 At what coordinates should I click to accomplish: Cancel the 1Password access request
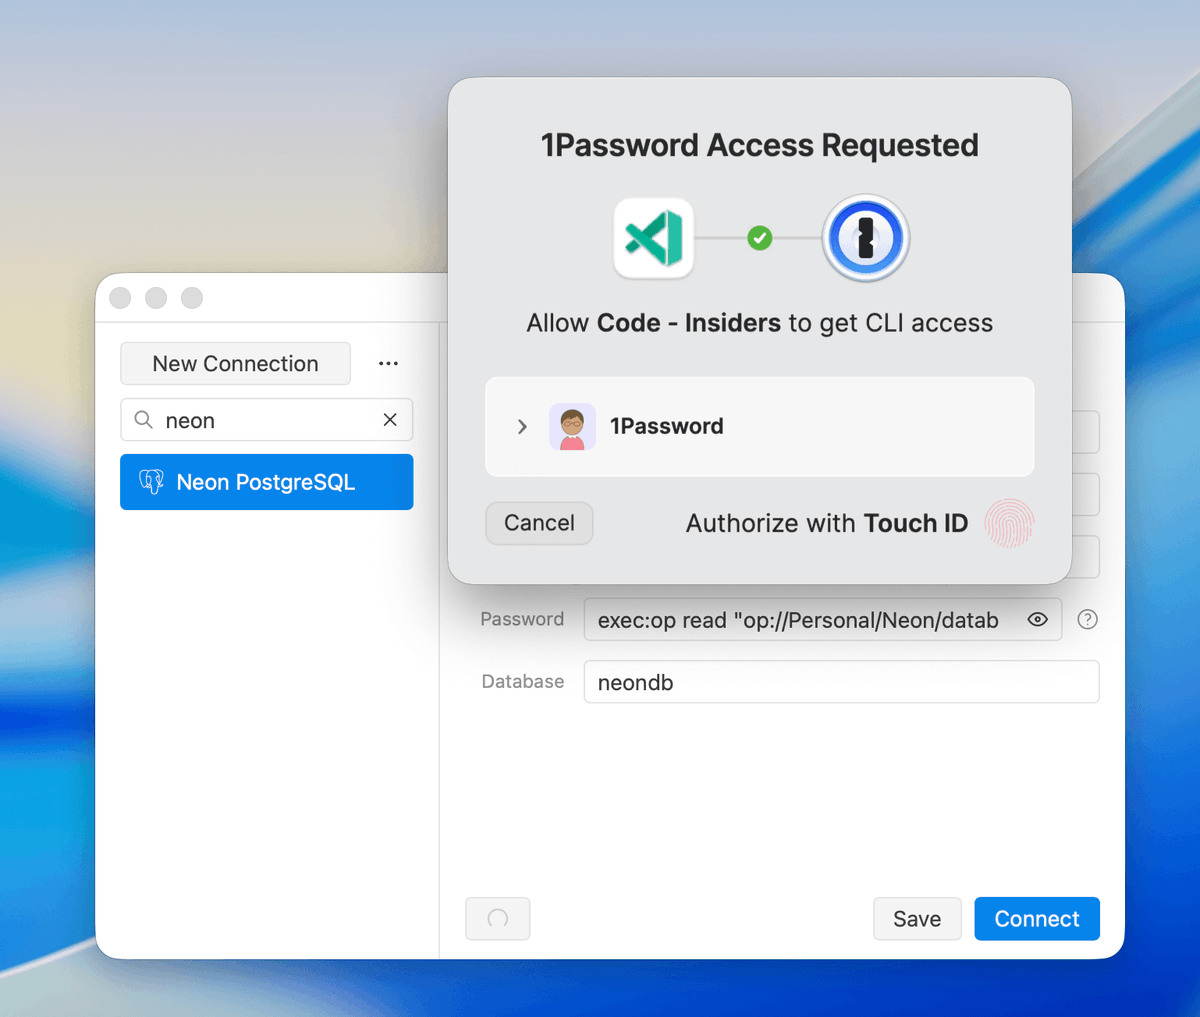pyautogui.click(x=539, y=523)
